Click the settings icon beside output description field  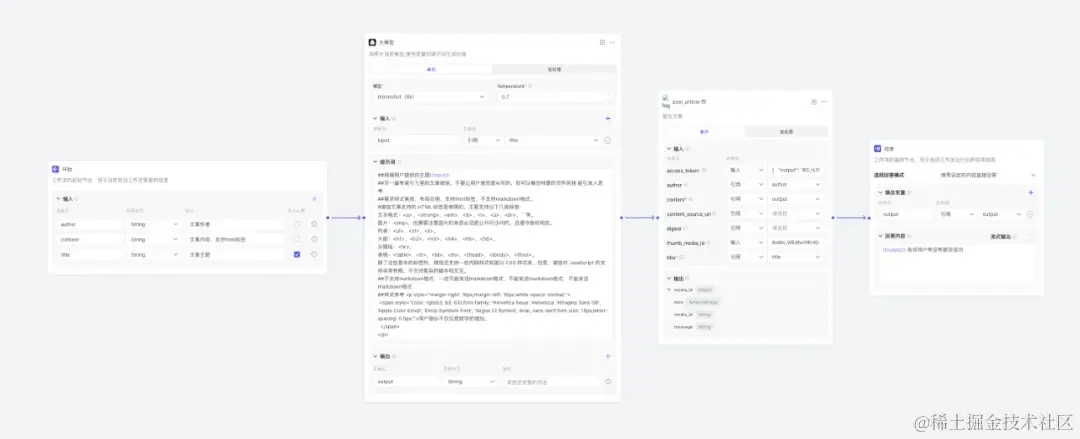click(608, 381)
